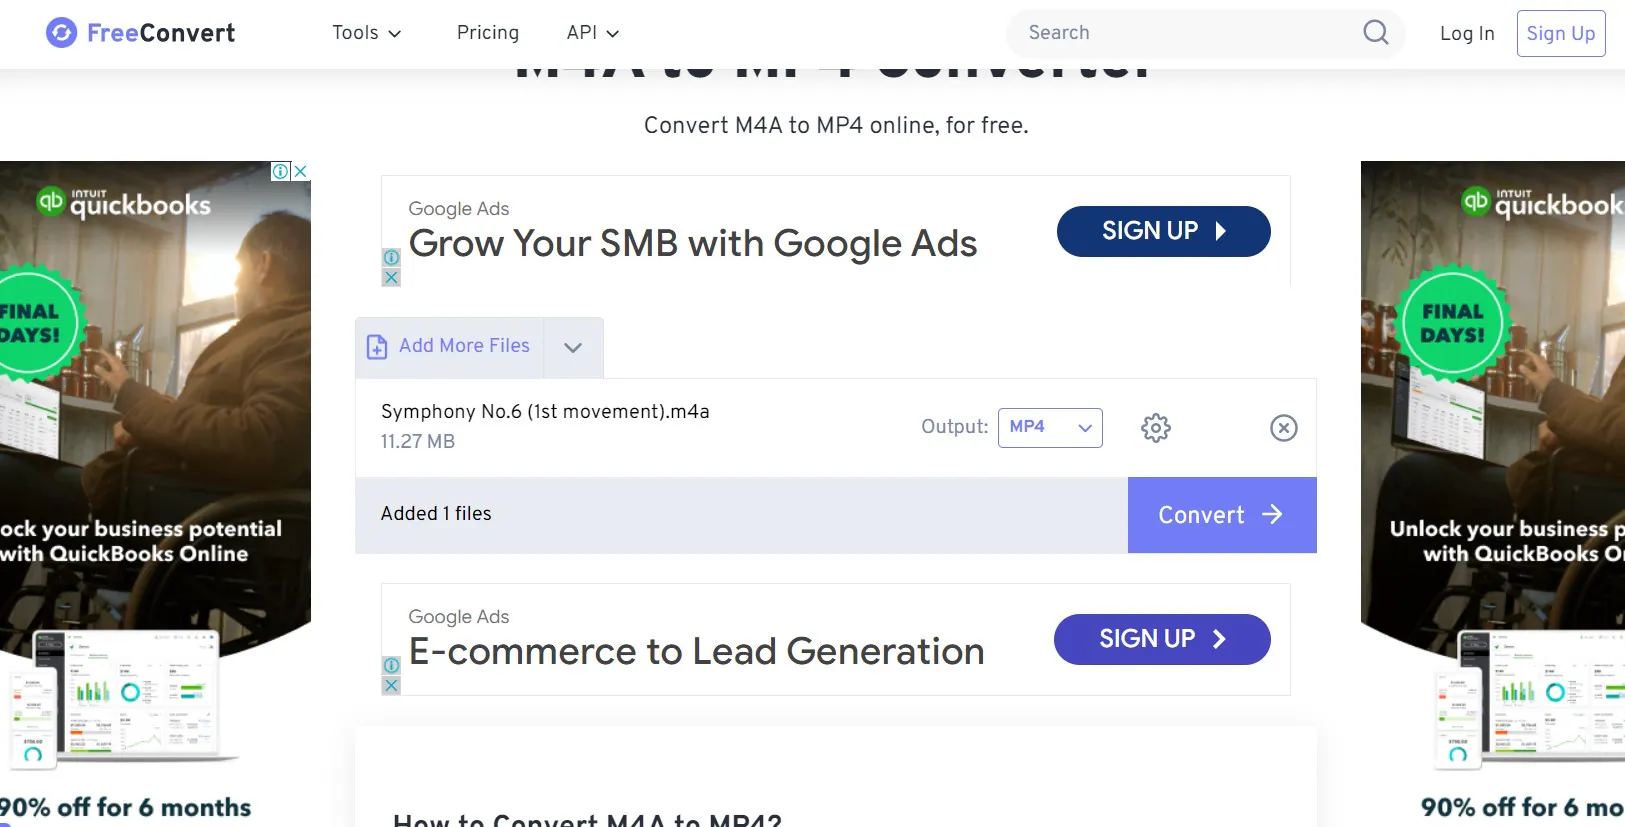Click SIGN UP on E-commerce ad
This screenshot has width=1625, height=827.
coord(1162,639)
